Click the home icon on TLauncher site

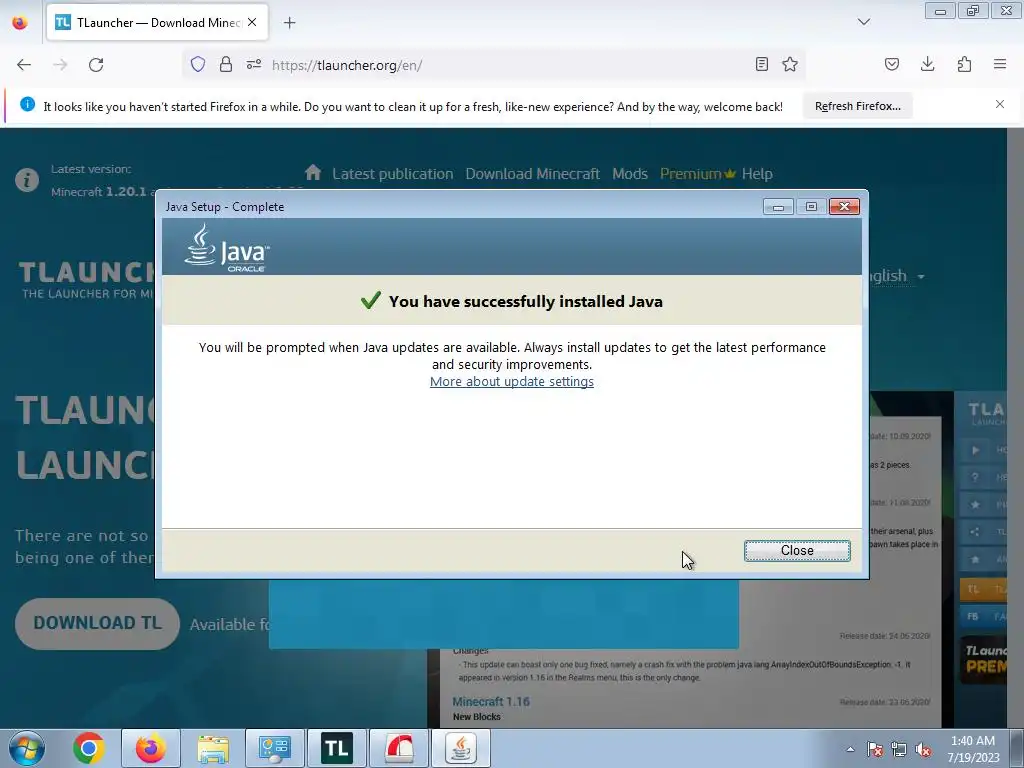point(313,172)
